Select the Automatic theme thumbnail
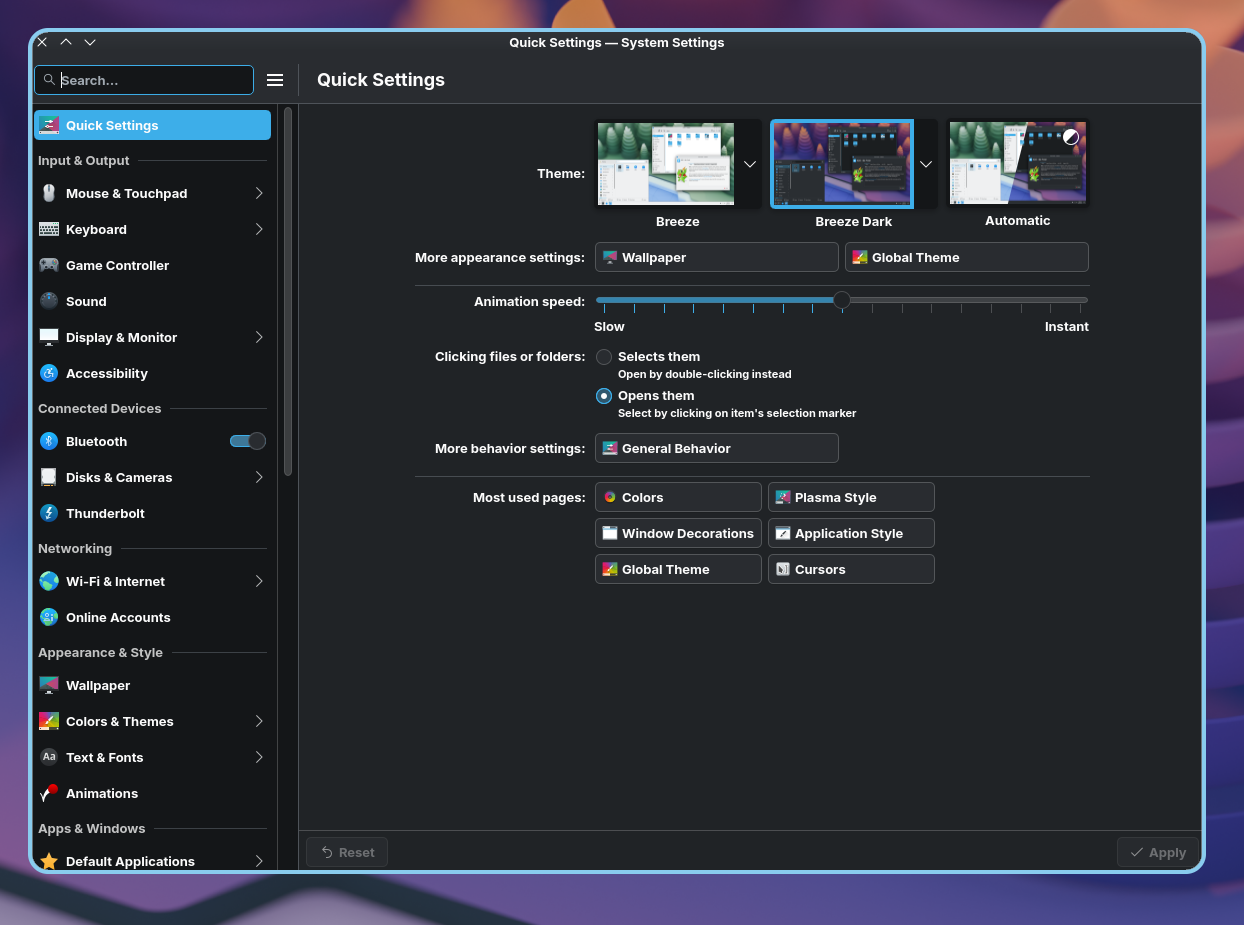Screen dimensions: 1244x925 click(1018, 164)
